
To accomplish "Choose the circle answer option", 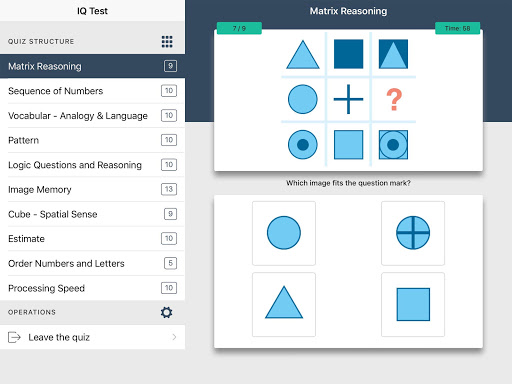I will point(284,233).
